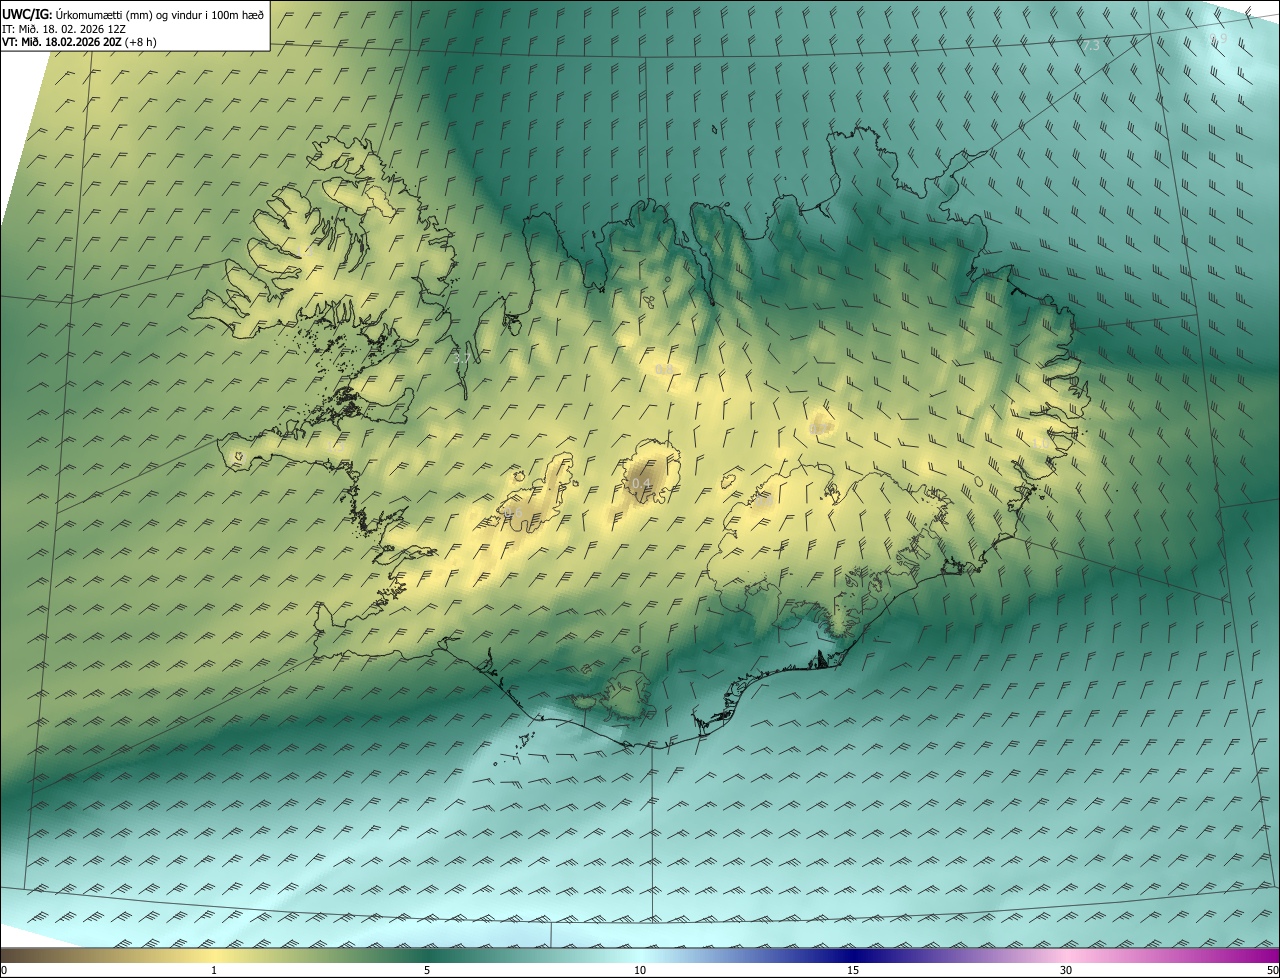
Task: Click the 'IT: Mið. 18. 02. 2026 12Z' line
Action: click(62, 29)
